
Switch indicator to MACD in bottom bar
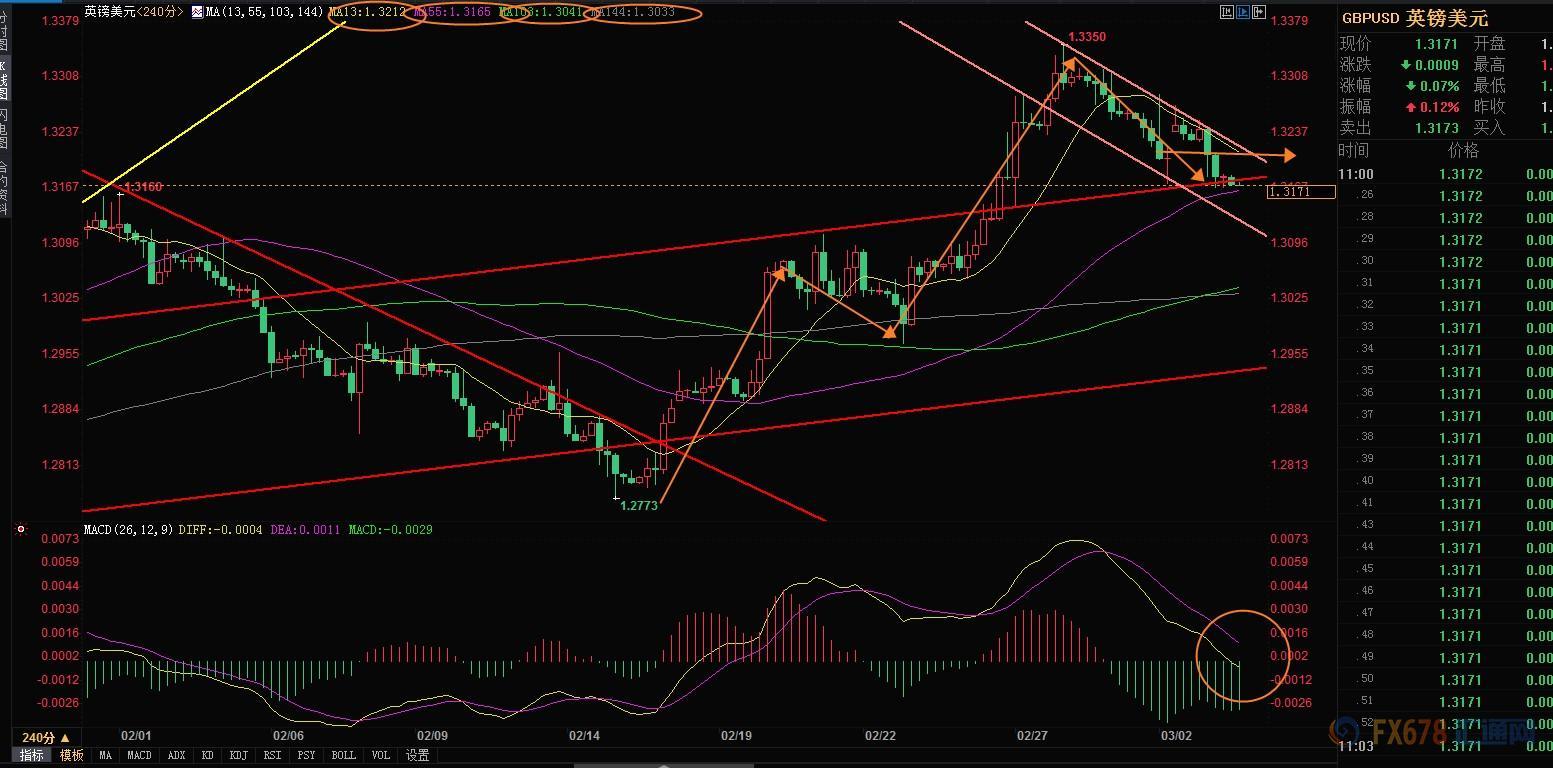(x=140, y=755)
